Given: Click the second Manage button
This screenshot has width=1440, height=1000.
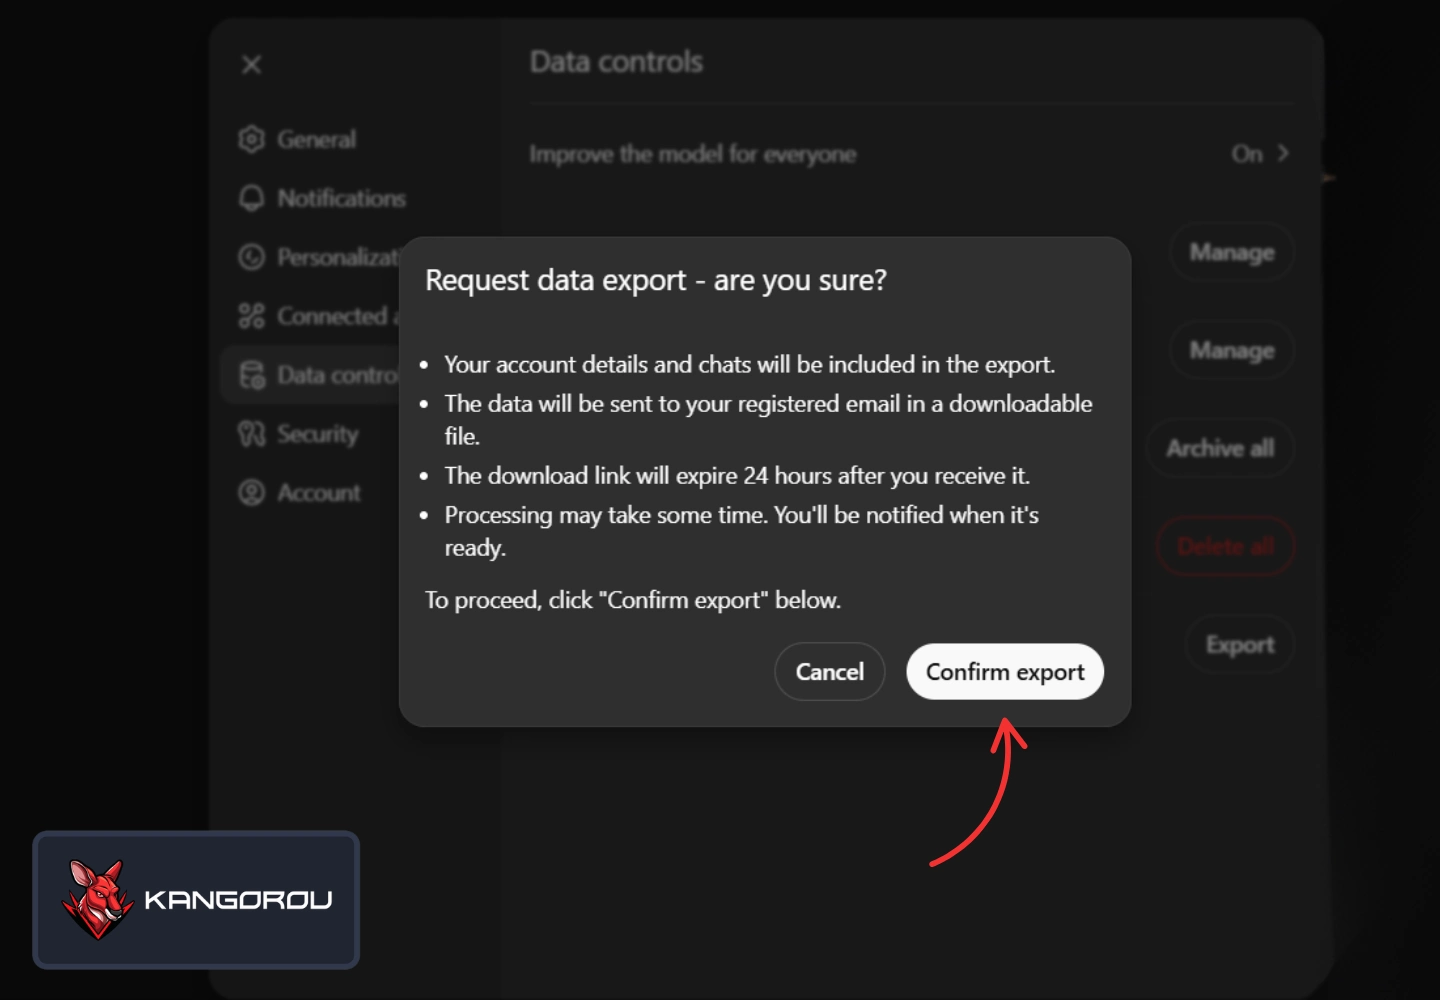Looking at the screenshot, I should [1231, 350].
